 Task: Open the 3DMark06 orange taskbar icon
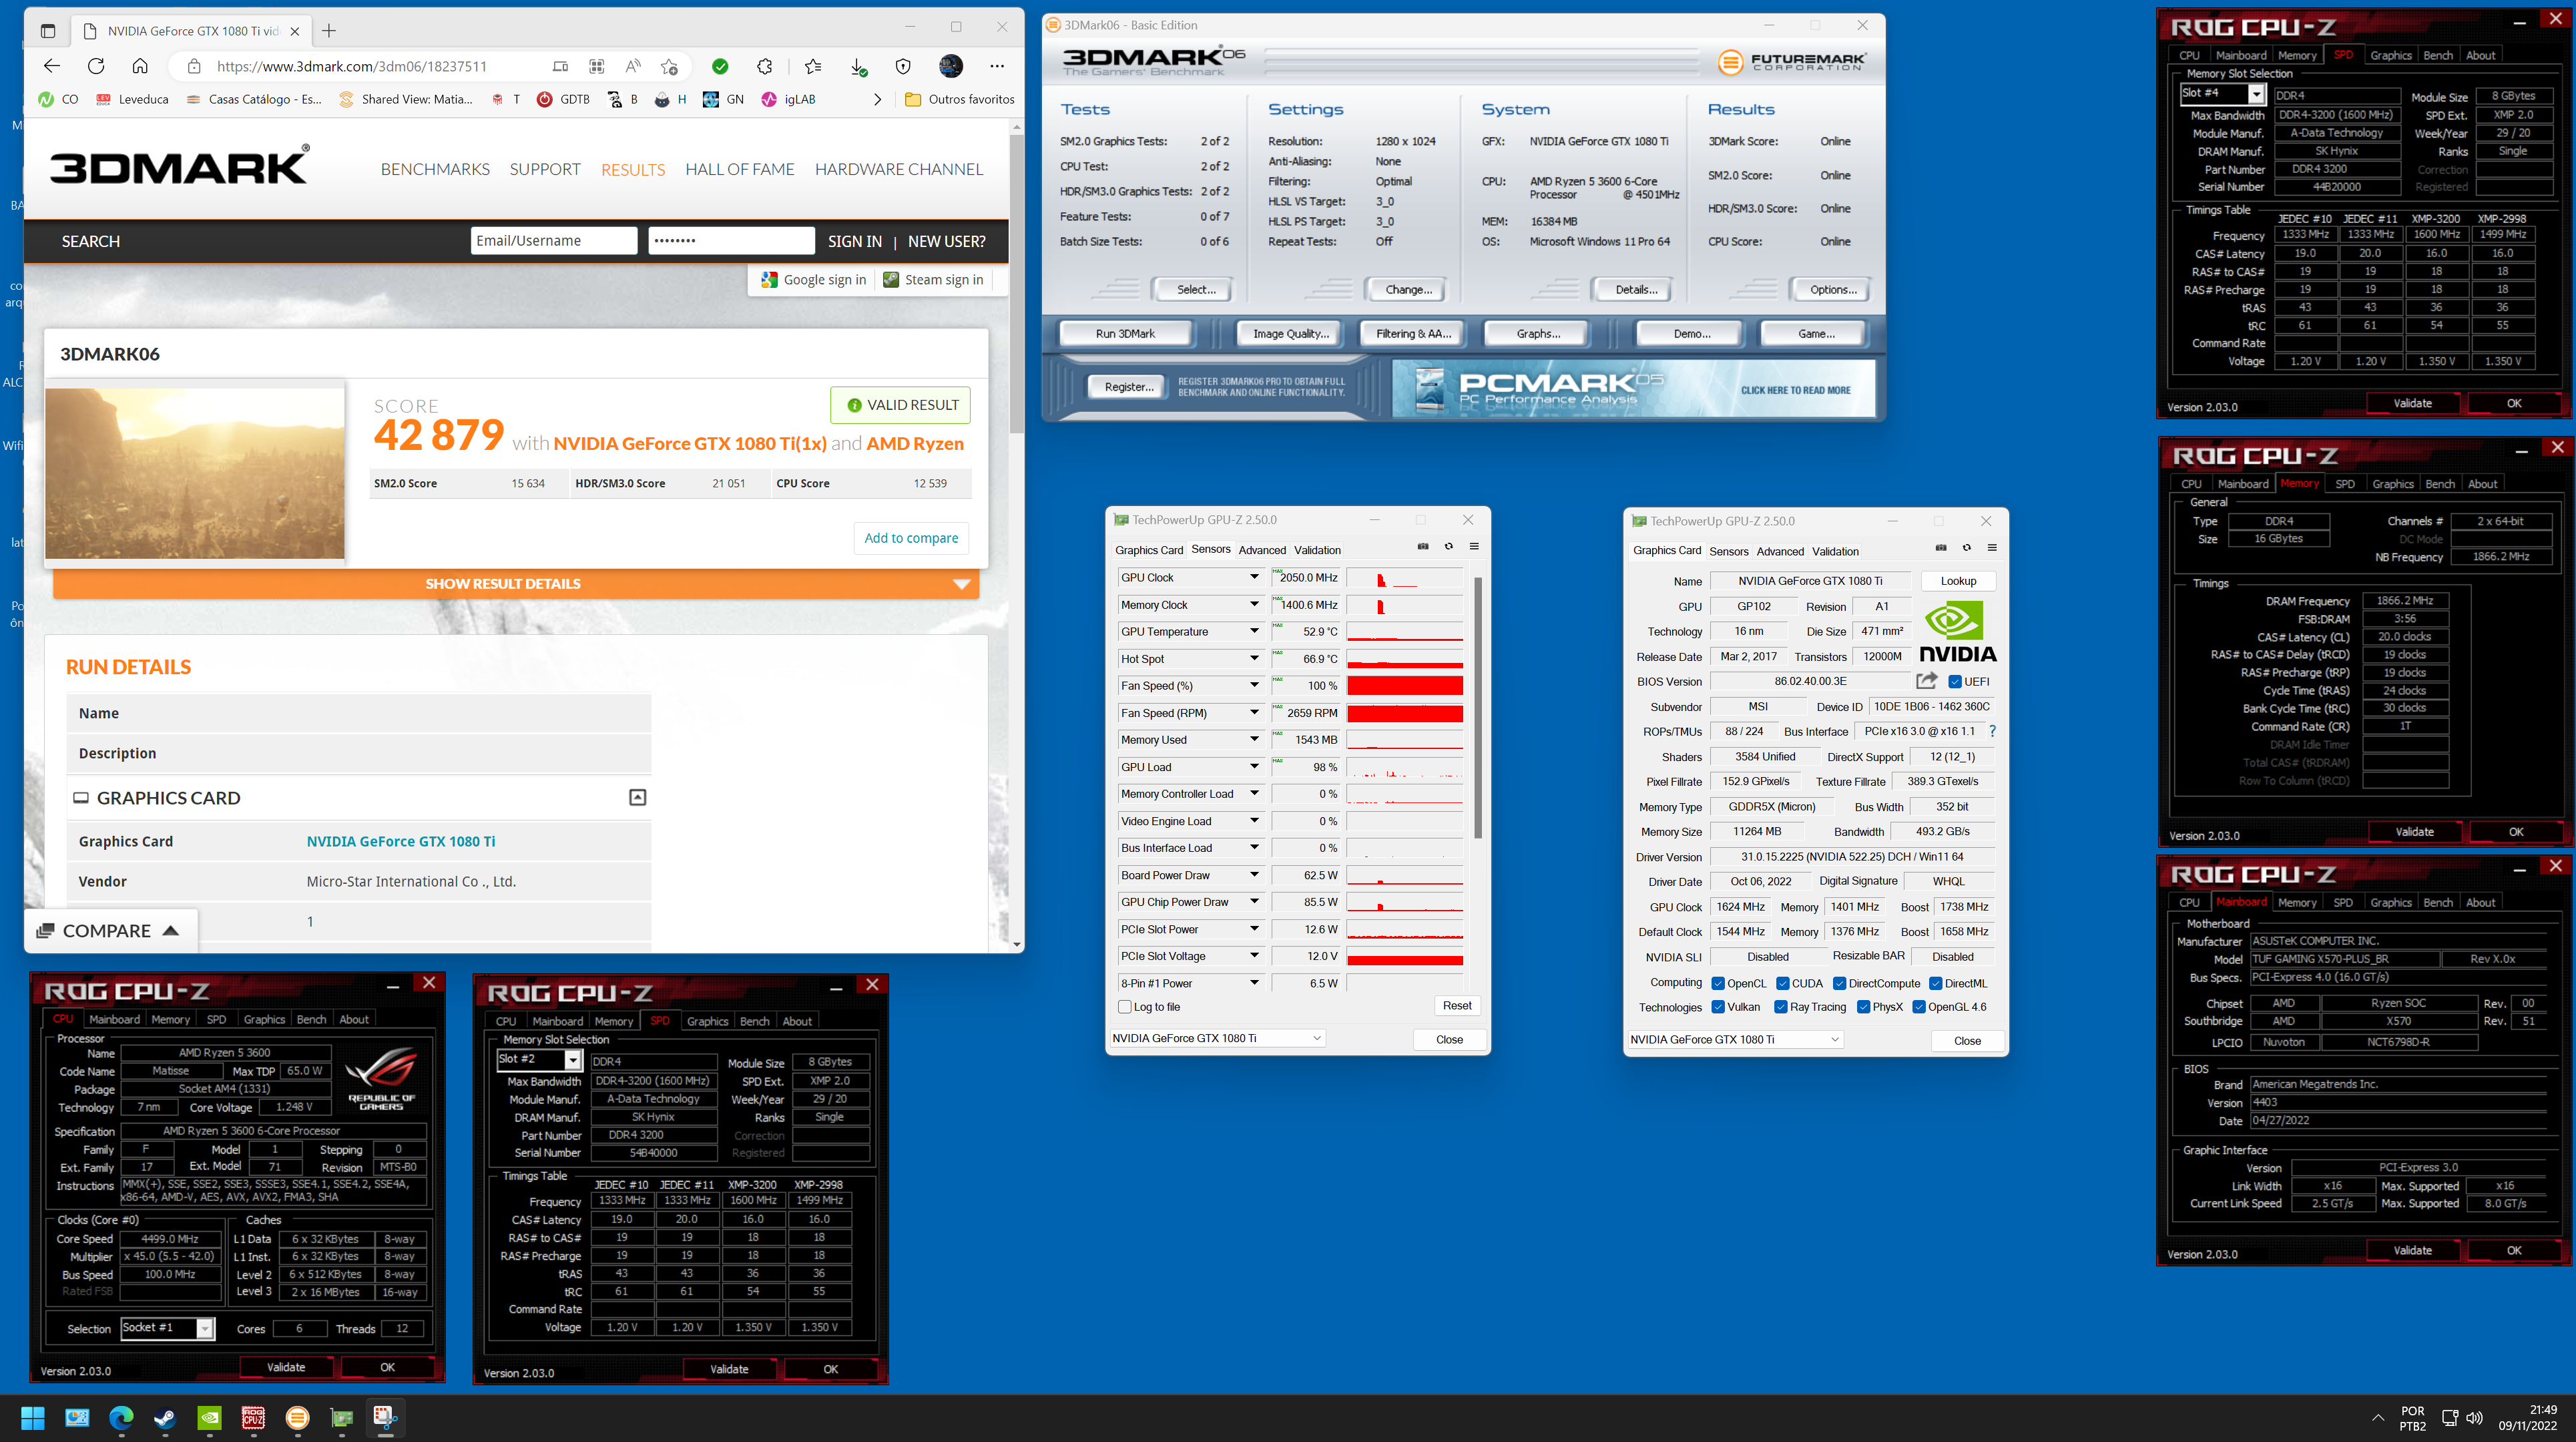pyautogui.click(x=297, y=1417)
